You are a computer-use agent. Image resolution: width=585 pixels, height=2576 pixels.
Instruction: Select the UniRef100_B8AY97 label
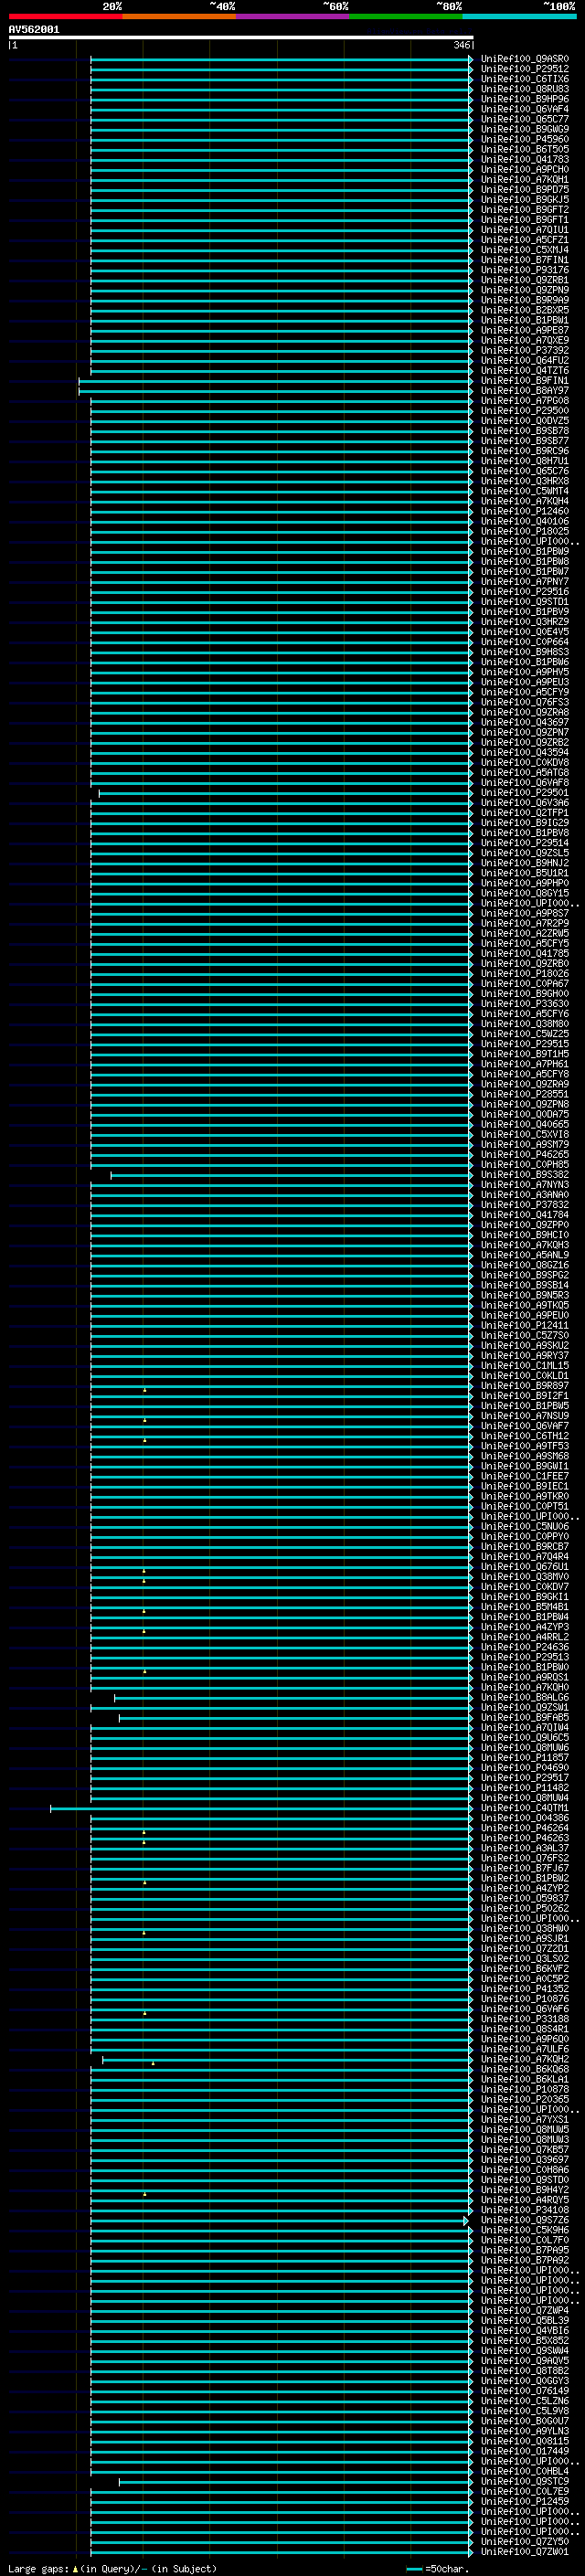524,391
